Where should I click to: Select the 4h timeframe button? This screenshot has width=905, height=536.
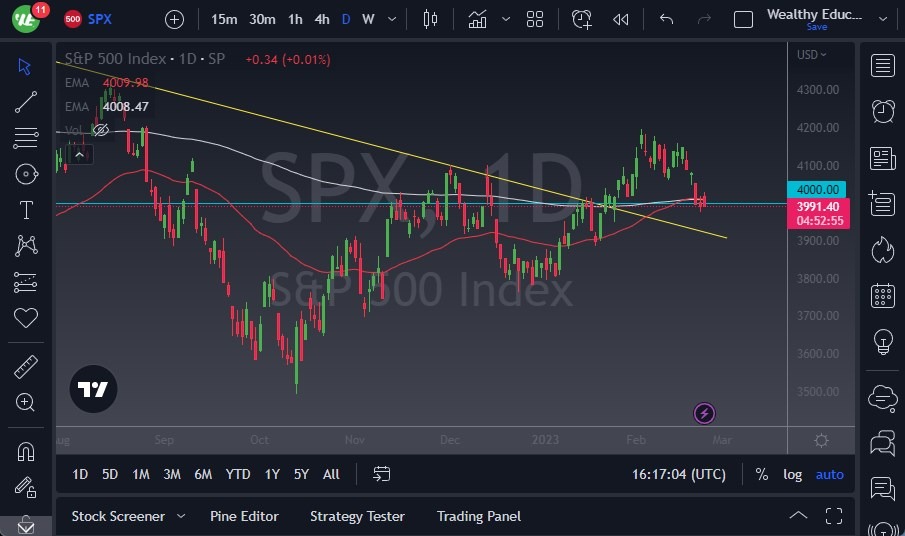click(322, 19)
